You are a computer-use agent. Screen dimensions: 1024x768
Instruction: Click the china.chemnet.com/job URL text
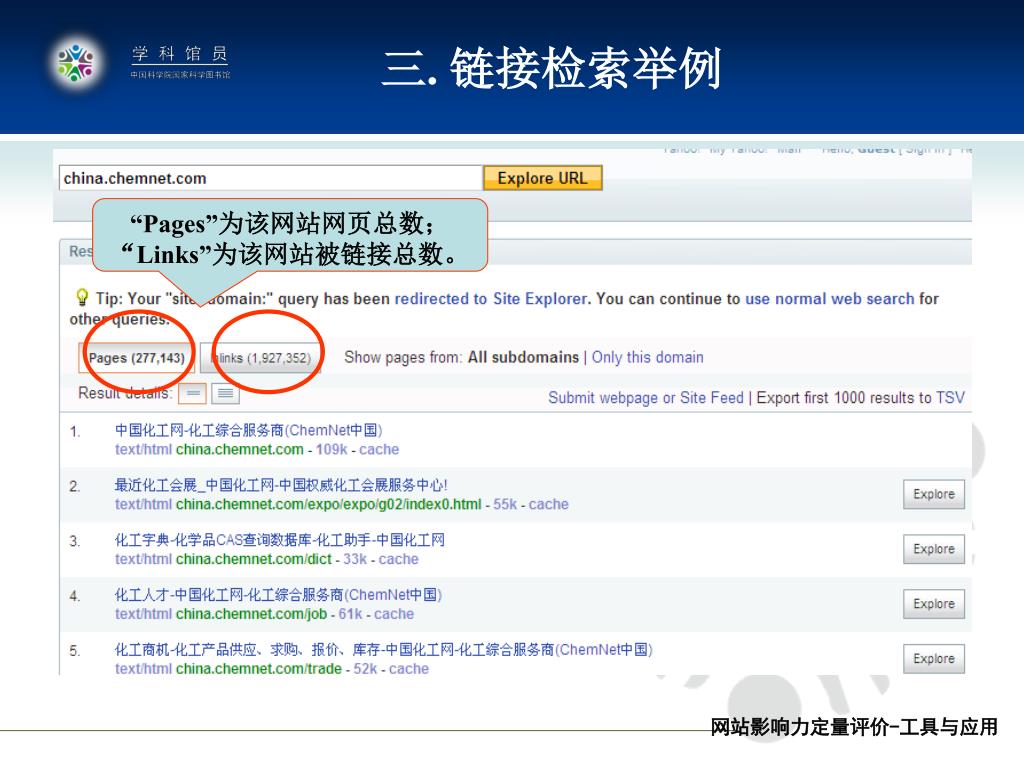pyautogui.click(x=251, y=614)
